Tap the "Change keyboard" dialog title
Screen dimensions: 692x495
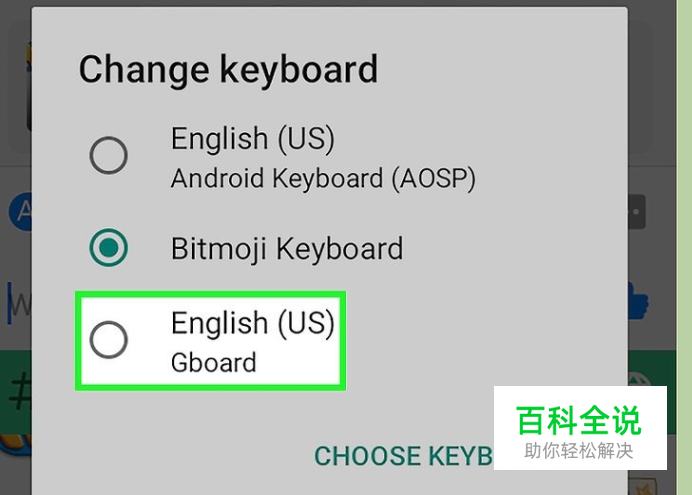pyautogui.click(x=228, y=70)
